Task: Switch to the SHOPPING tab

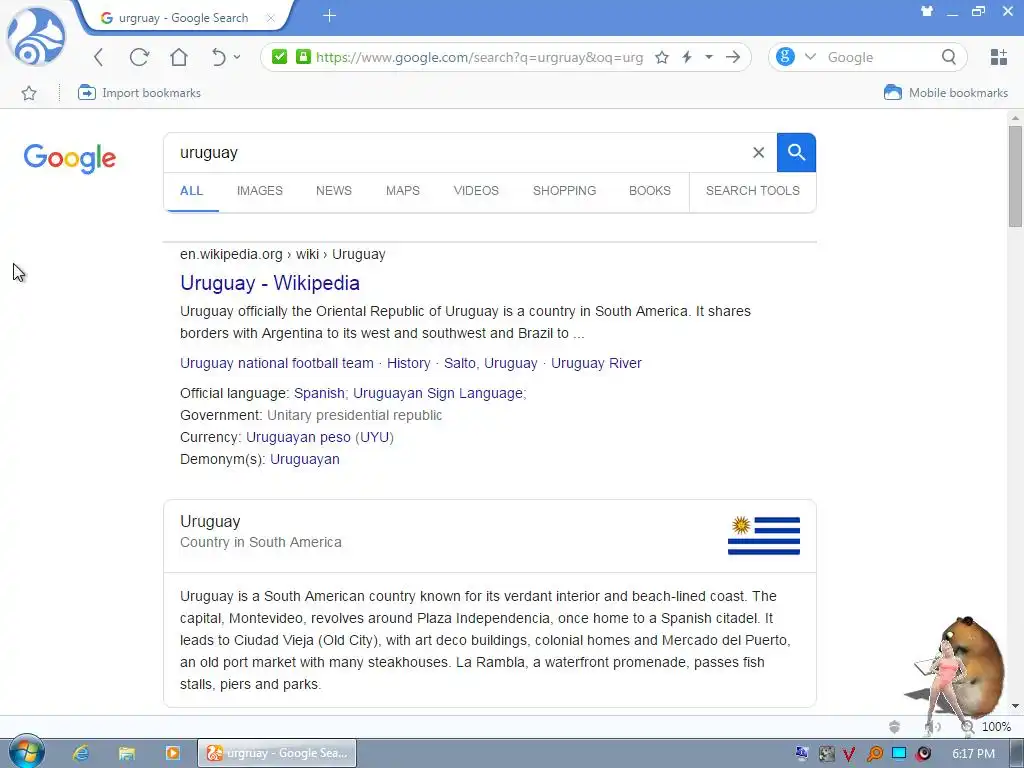Action: tap(564, 191)
